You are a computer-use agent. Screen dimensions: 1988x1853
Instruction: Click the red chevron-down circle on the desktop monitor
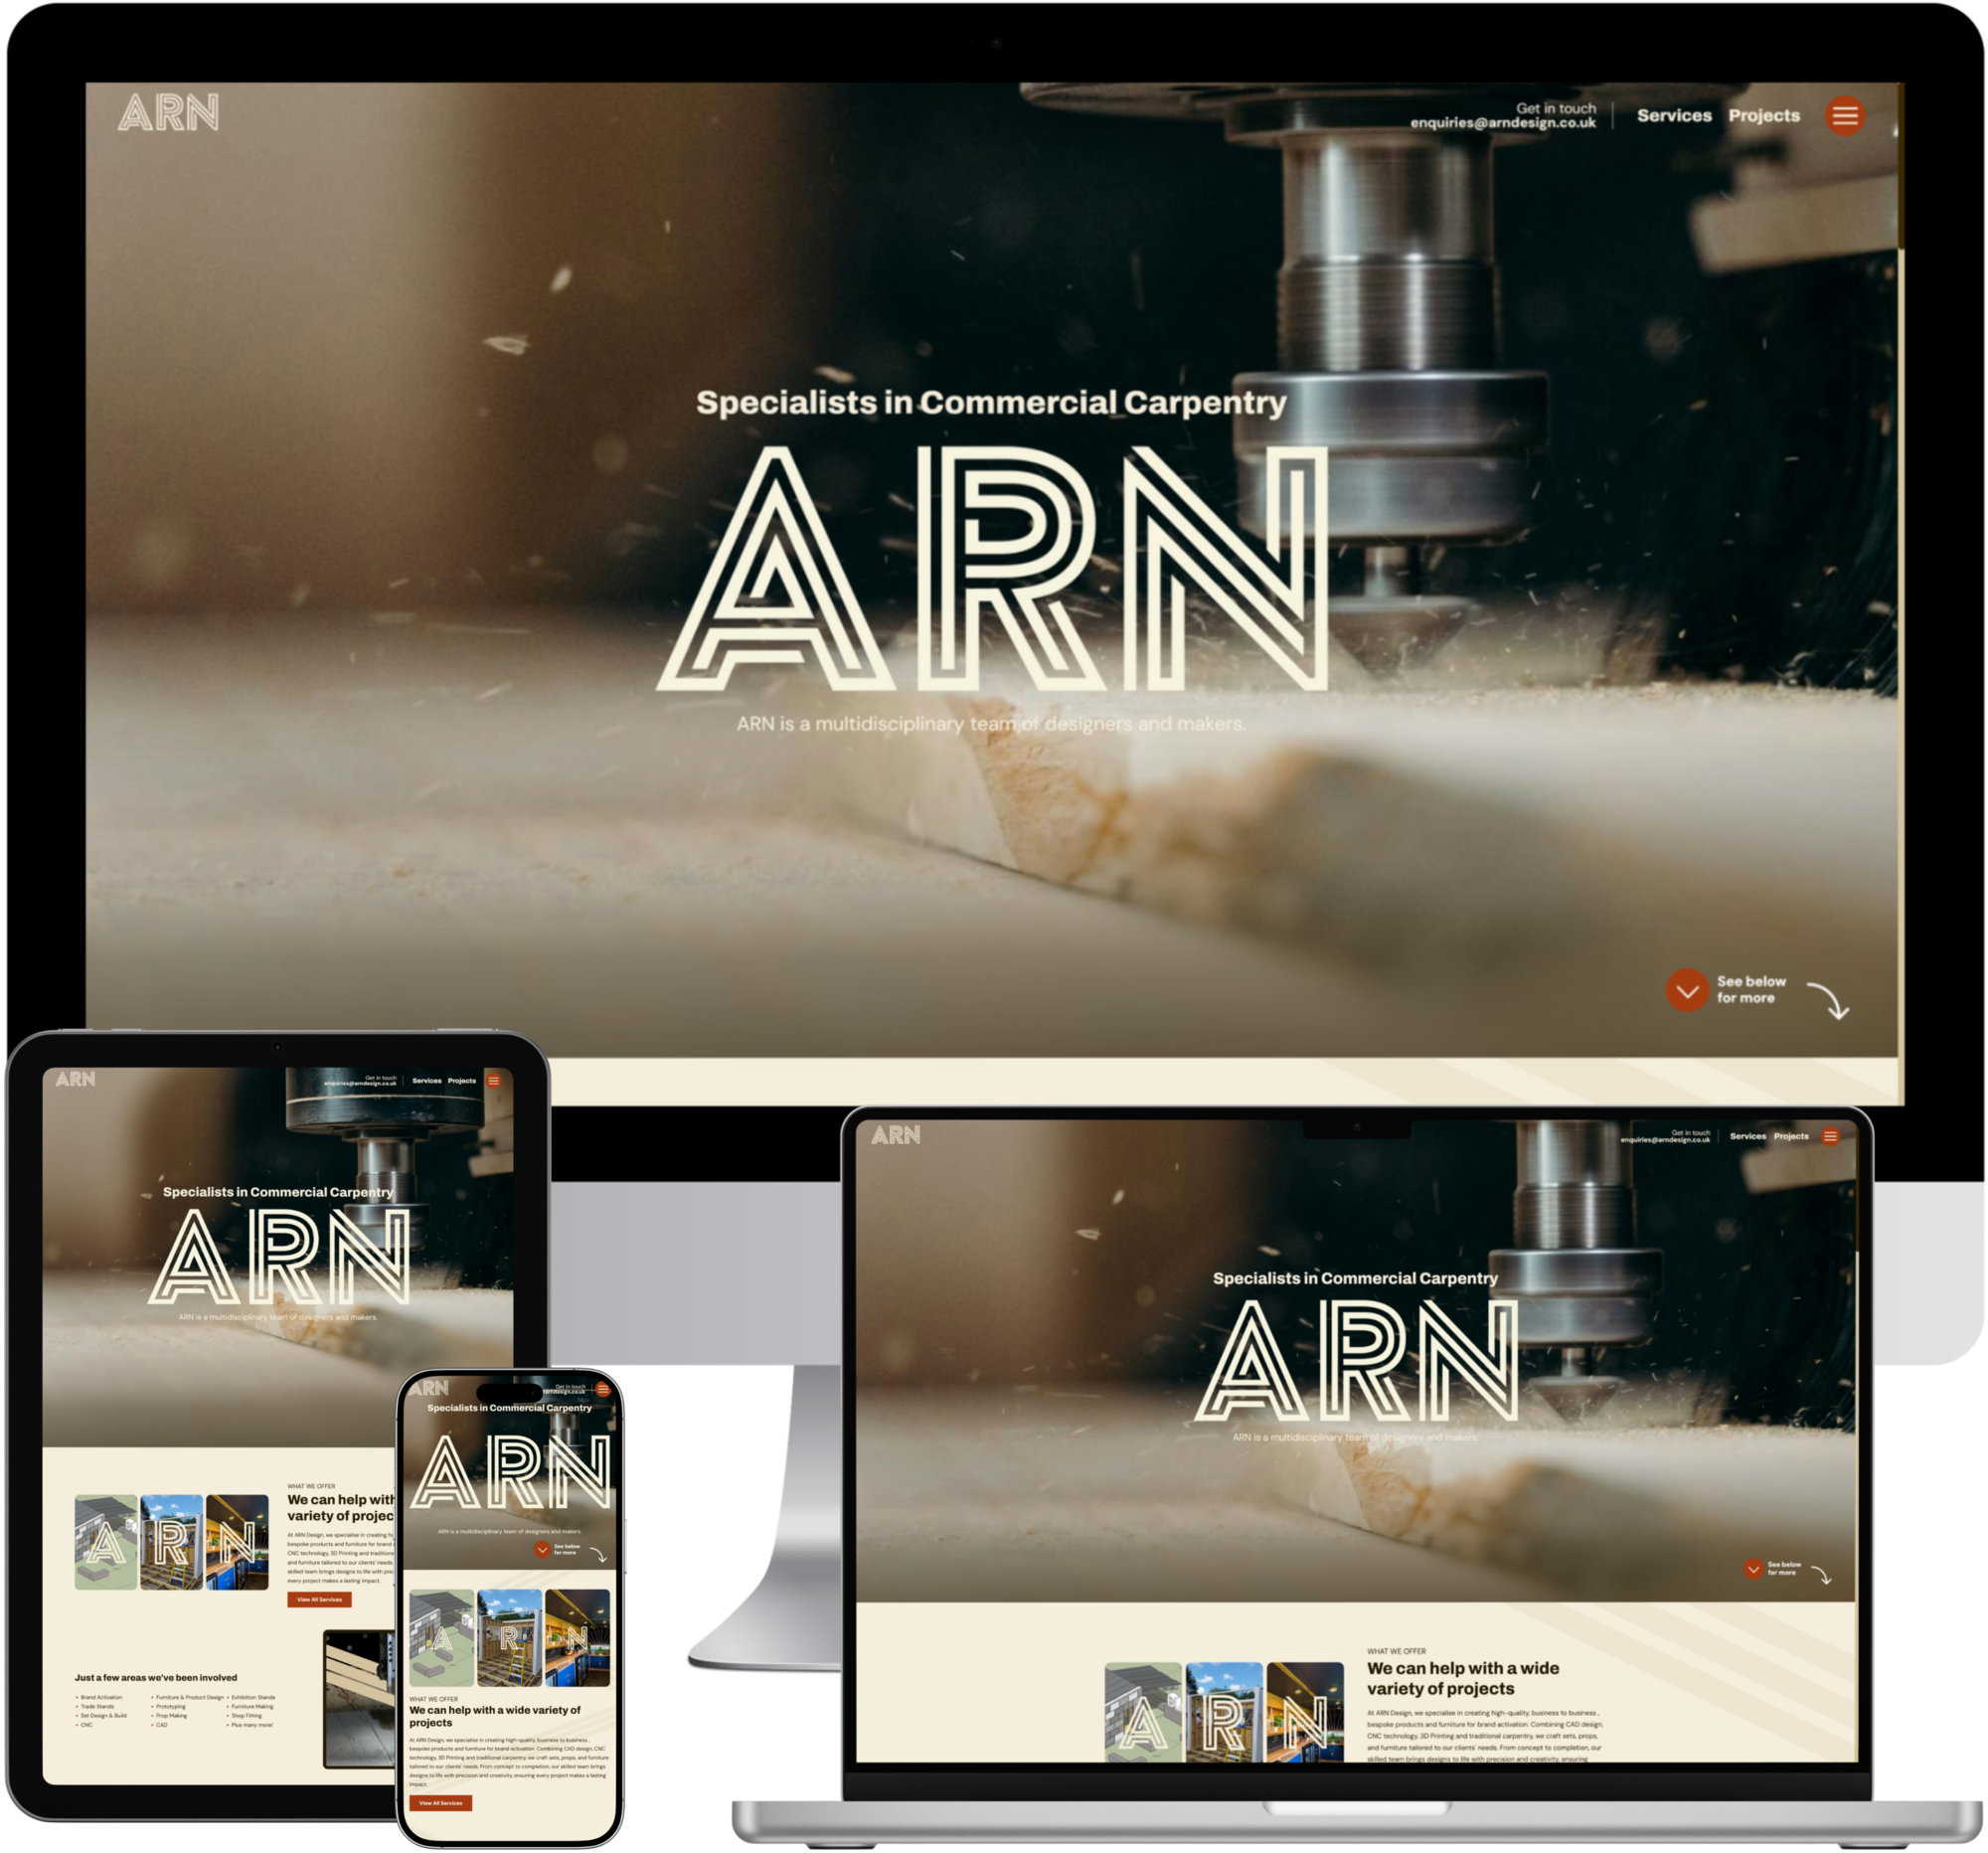pyautogui.click(x=1686, y=990)
